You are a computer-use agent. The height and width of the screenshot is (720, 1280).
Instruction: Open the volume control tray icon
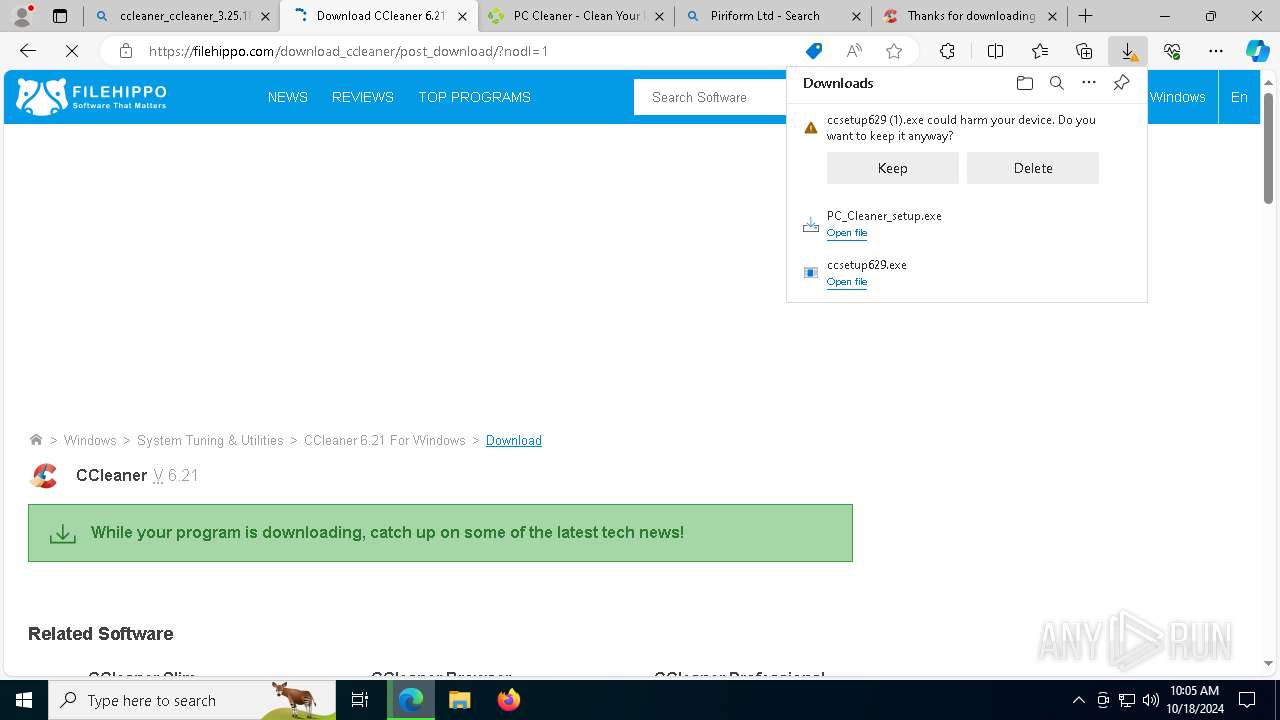[x=1150, y=700]
